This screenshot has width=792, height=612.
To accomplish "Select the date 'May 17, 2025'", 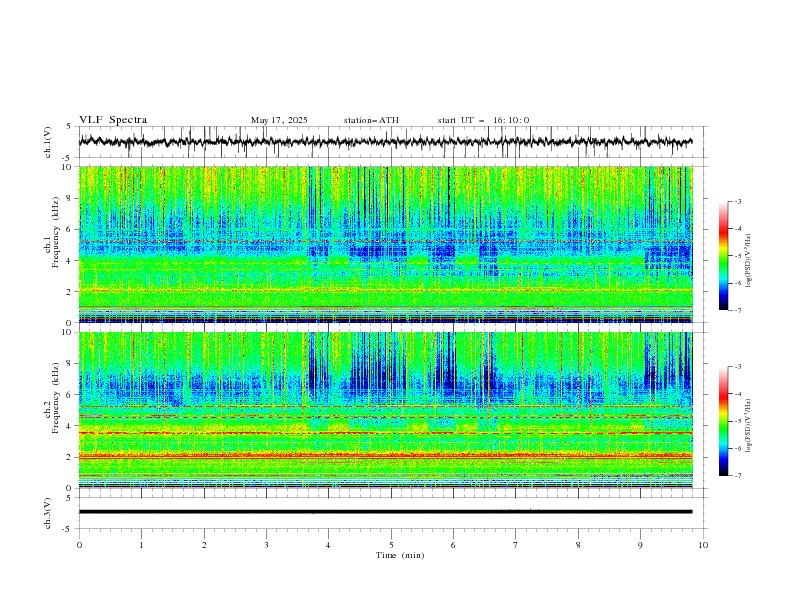I will (279, 120).
